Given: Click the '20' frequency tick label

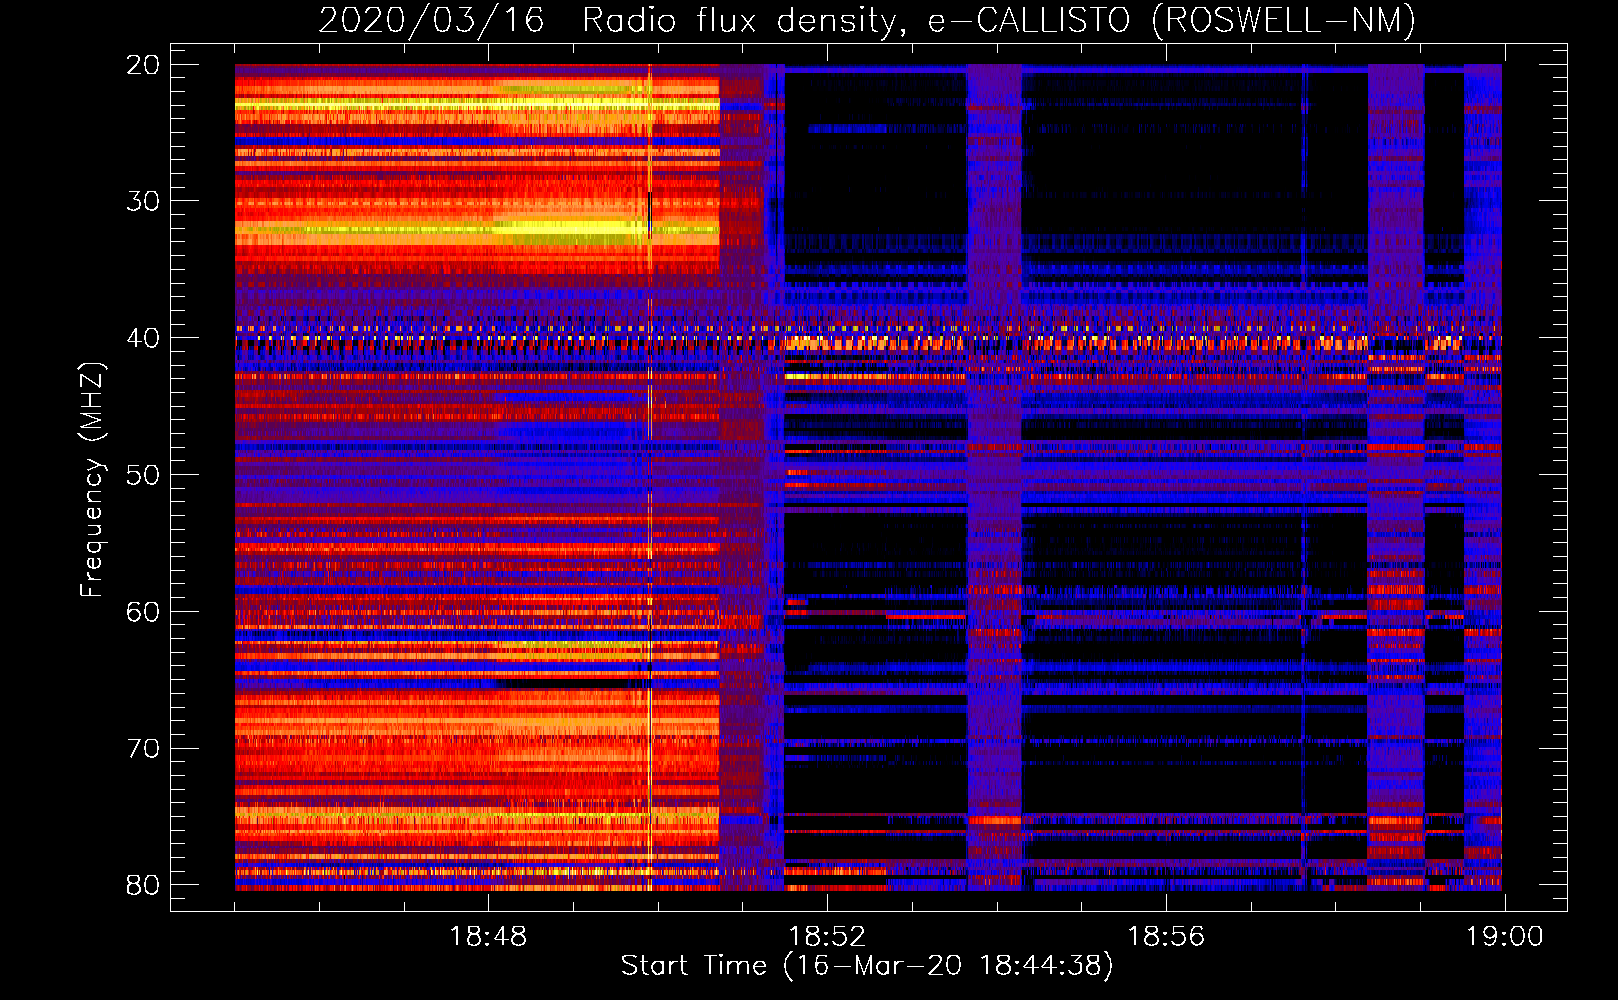Looking at the screenshot, I should pyautogui.click(x=143, y=64).
